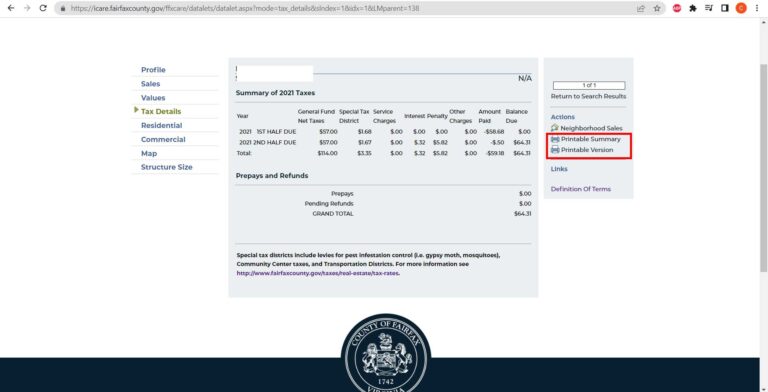Click the 'Balance Due' column header
This screenshot has height=392, width=768.
(516, 116)
